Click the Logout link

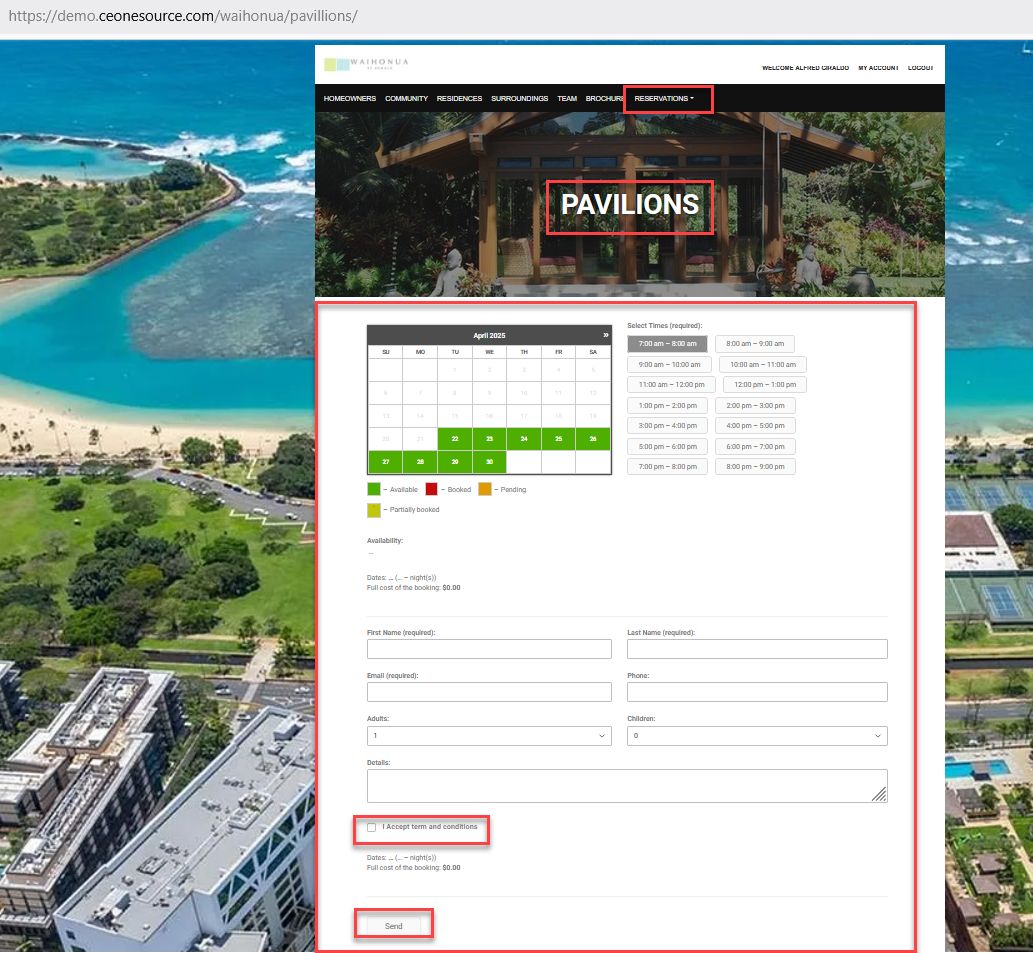(x=920, y=68)
